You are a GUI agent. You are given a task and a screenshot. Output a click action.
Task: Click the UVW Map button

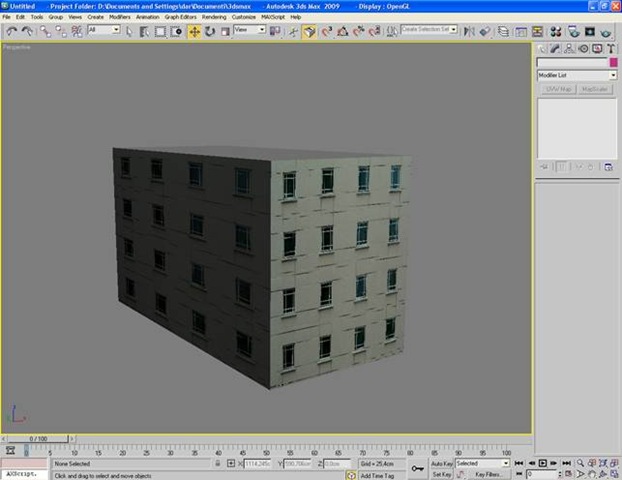click(557, 89)
